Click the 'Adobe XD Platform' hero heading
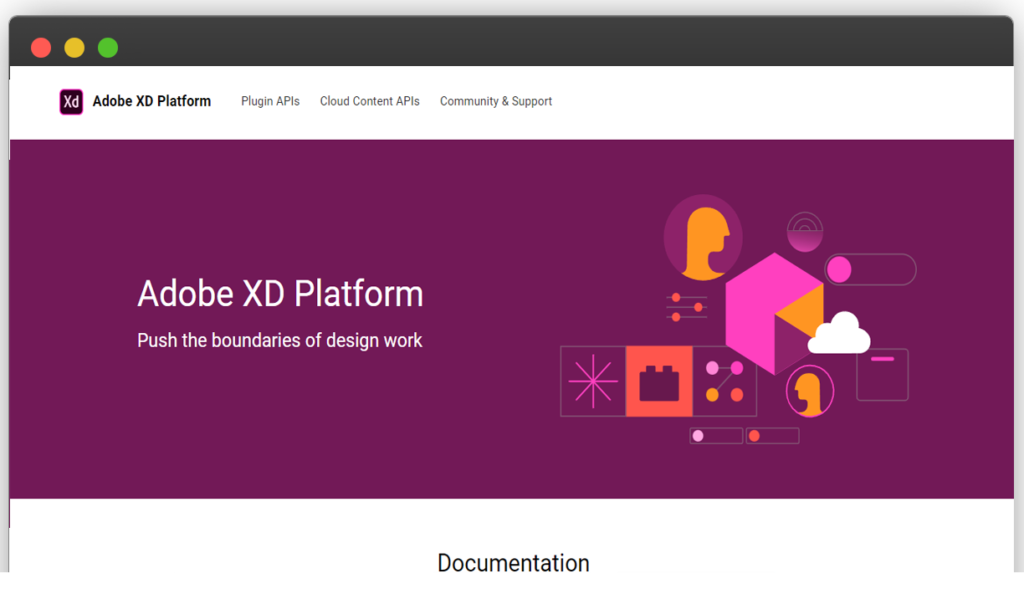1024x594 pixels. pyautogui.click(x=280, y=294)
